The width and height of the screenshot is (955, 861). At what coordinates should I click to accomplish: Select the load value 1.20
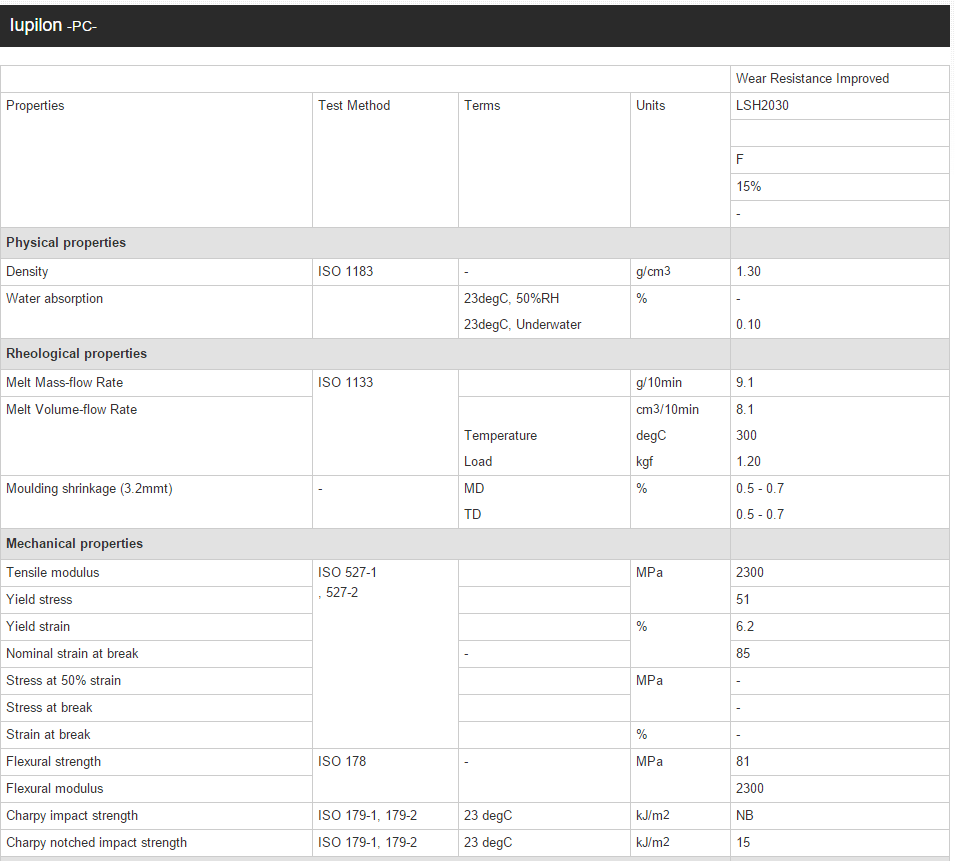[x=748, y=462]
